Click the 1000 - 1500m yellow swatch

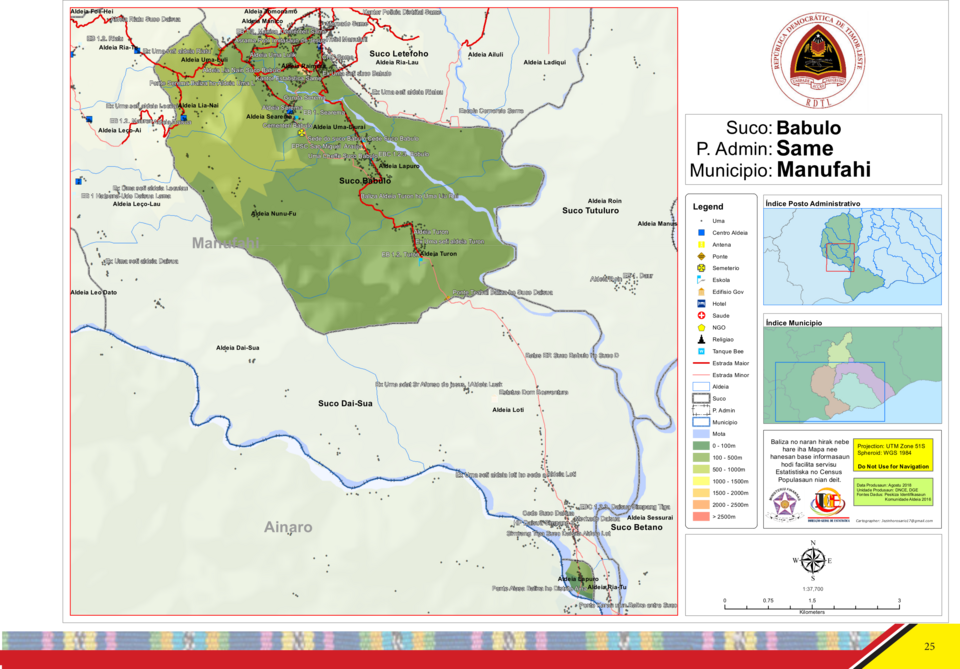click(x=701, y=481)
